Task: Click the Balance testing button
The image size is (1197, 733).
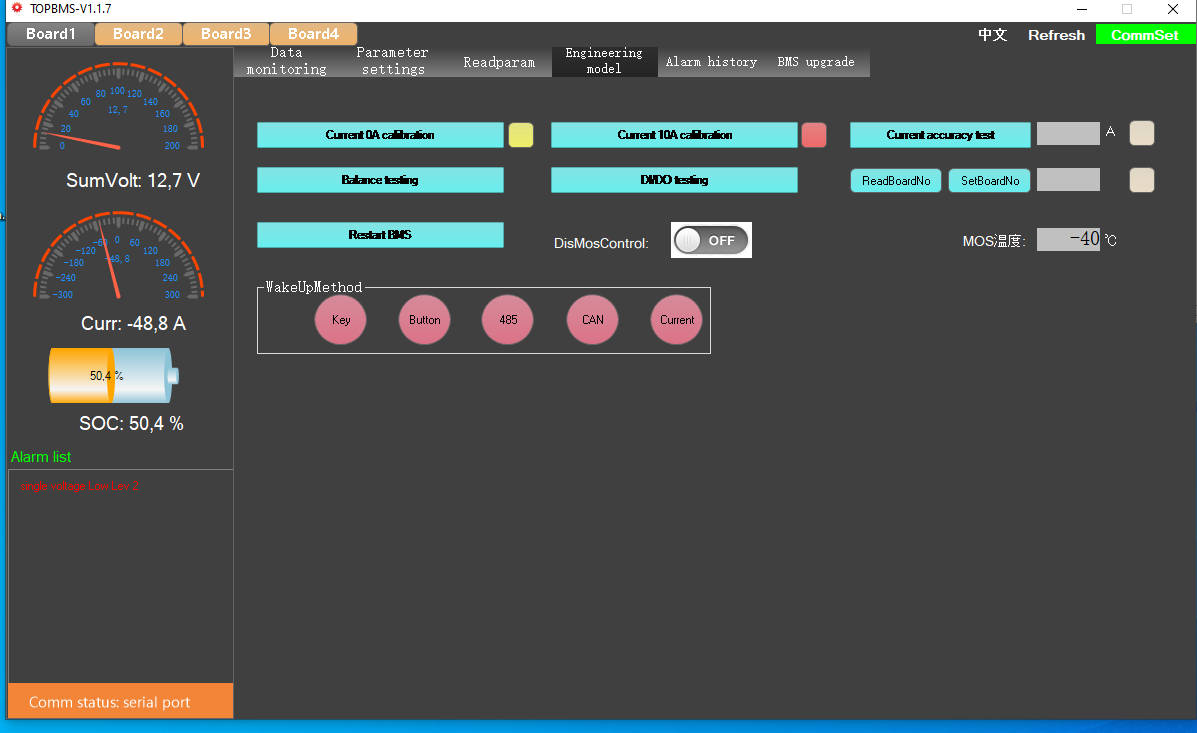Action: pyautogui.click(x=380, y=180)
